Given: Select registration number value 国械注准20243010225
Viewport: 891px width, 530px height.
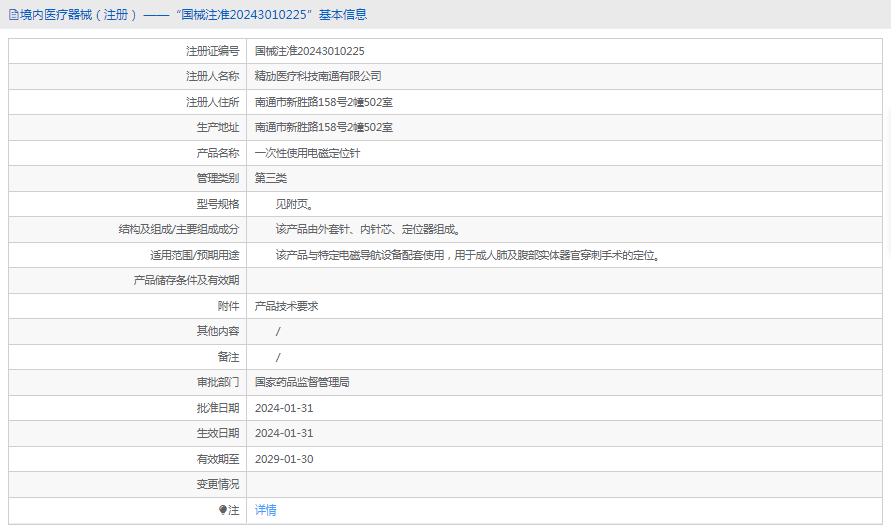Looking at the screenshot, I should pyautogui.click(x=310, y=51).
